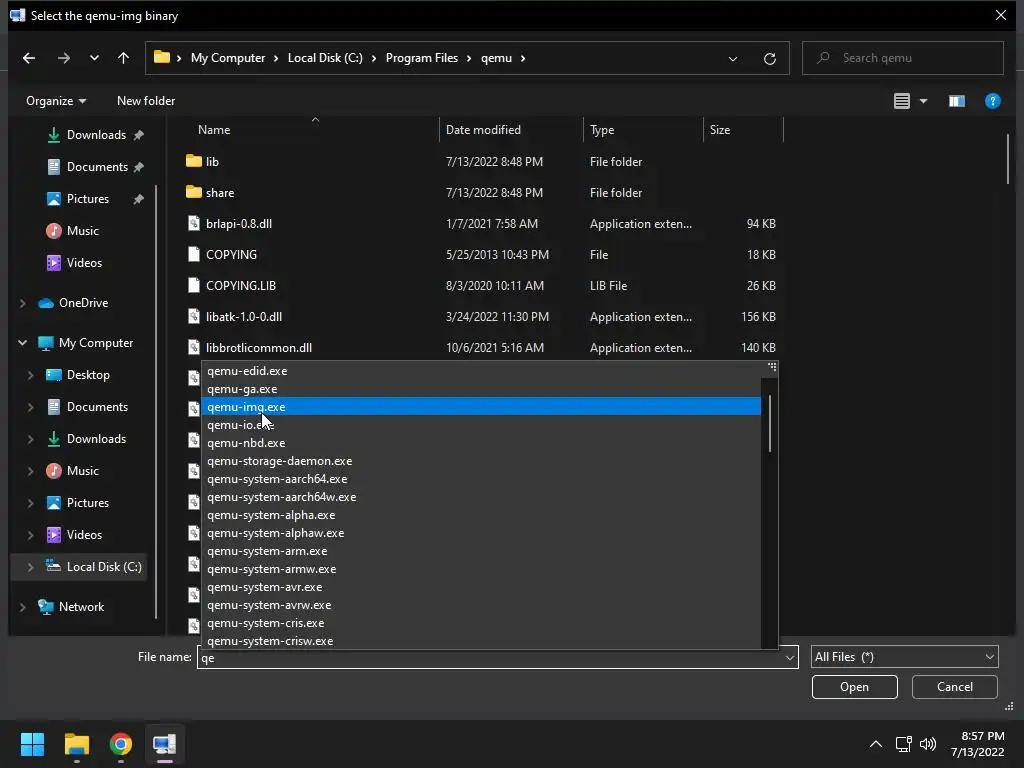Open the blue Help icon
Image resolution: width=1024 pixels, height=768 pixels.
click(992, 101)
